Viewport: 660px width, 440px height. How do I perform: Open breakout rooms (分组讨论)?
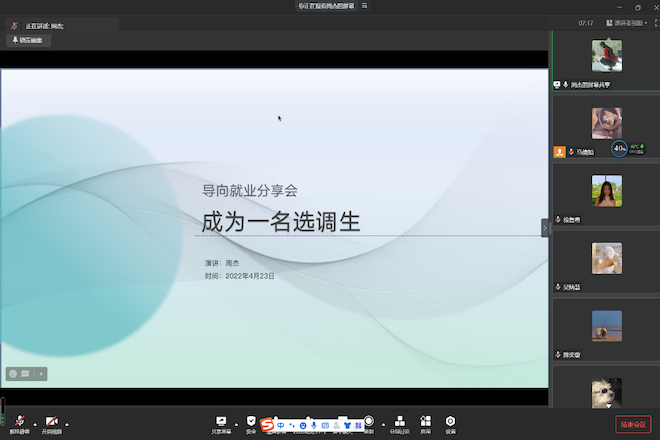pos(399,423)
